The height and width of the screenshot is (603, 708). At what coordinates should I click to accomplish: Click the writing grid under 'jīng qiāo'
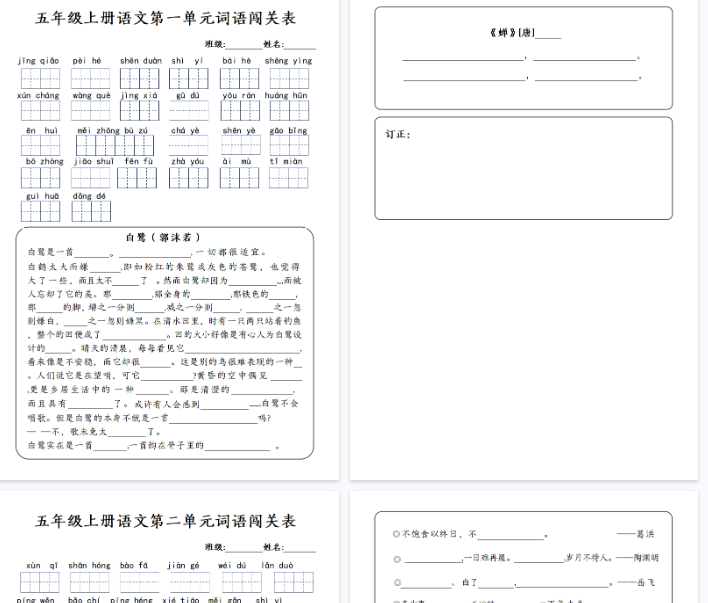[x=39, y=79]
